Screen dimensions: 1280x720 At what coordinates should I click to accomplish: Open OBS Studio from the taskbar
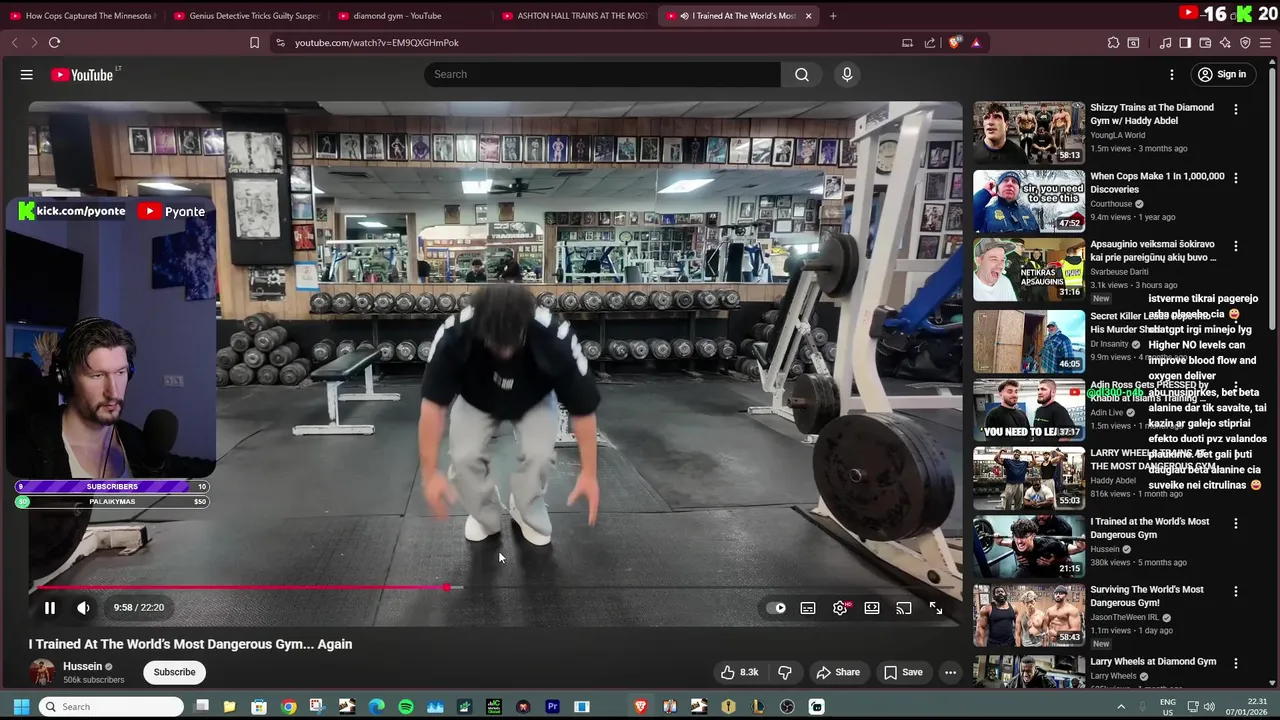click(787, 707)
